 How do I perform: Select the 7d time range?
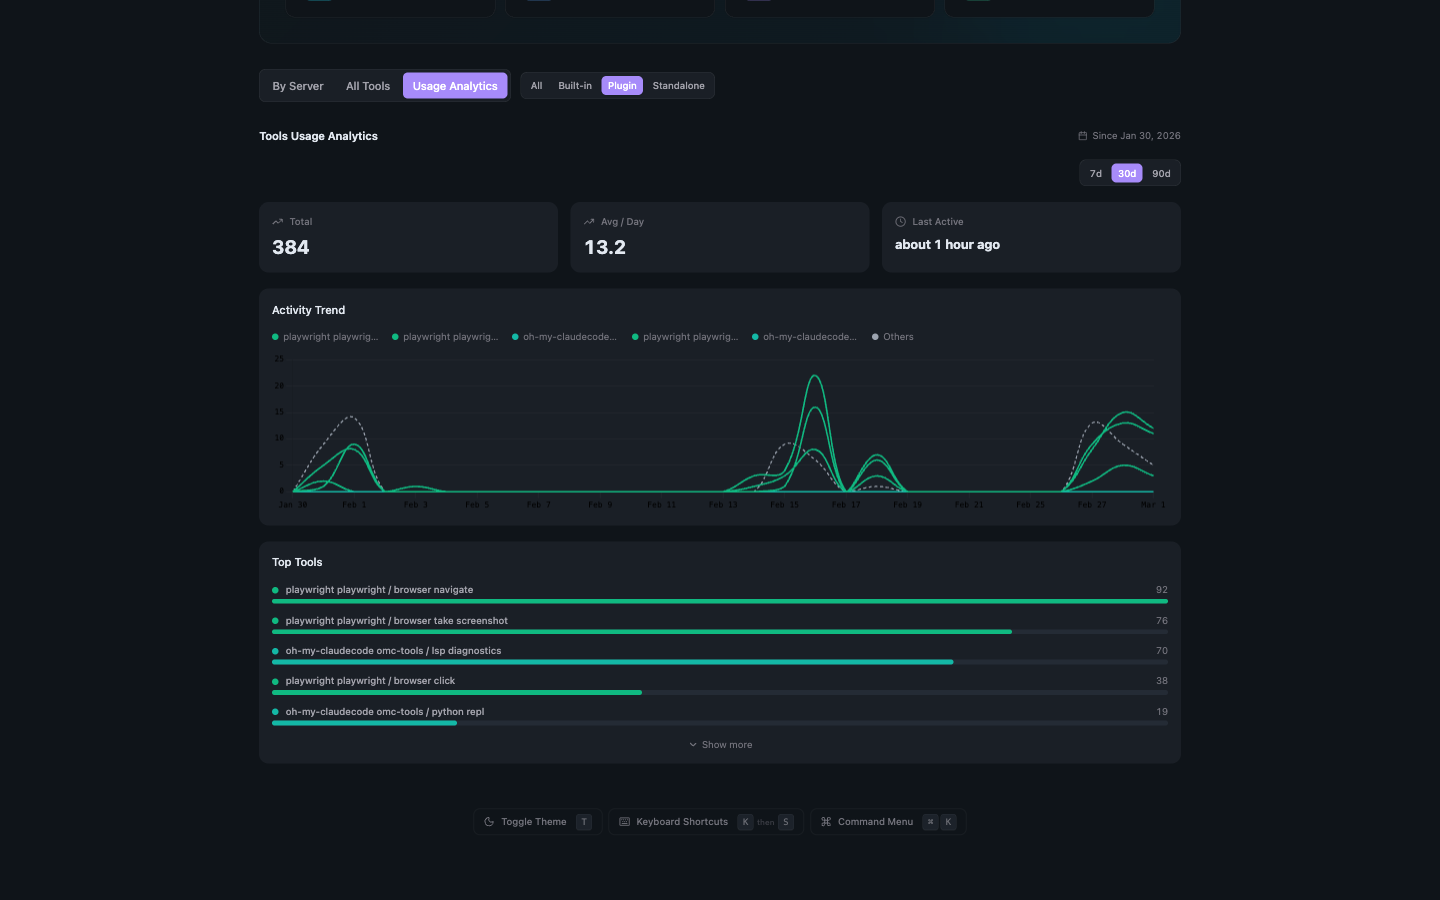point(1095,173)
